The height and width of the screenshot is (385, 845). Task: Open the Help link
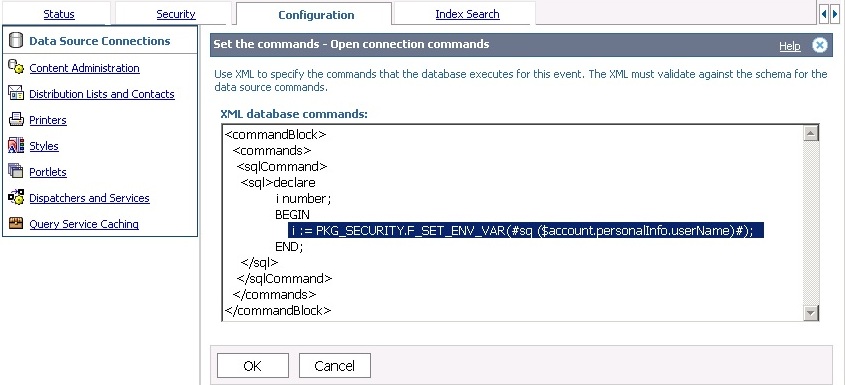click(x=789, y=46)
